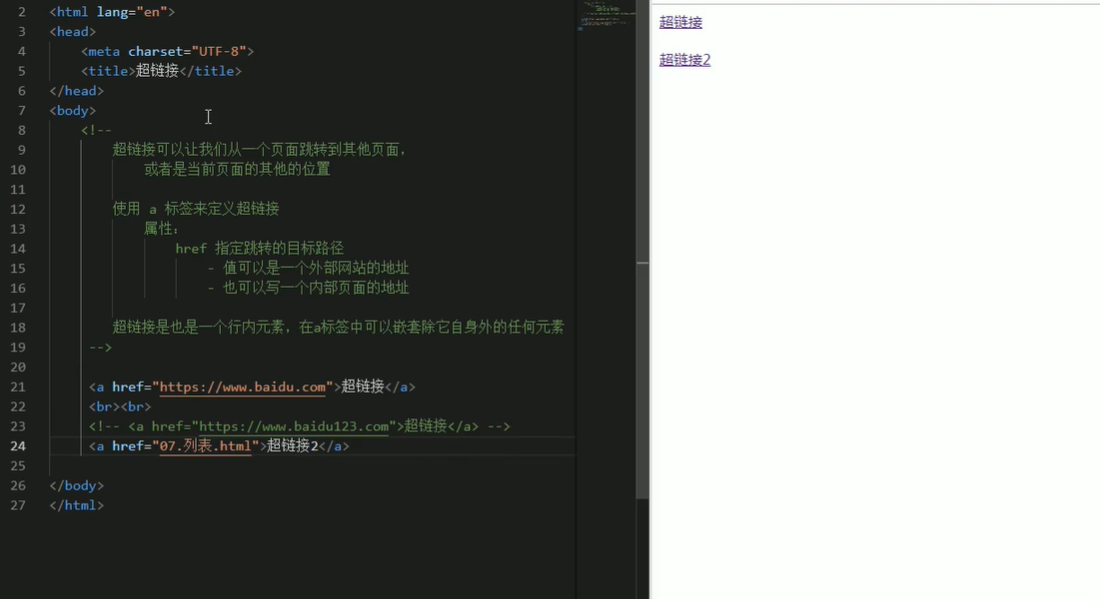Click comment line 使用 a 标签来定义超链接
Screen dimensions: 1100x599
pos(196,209)
